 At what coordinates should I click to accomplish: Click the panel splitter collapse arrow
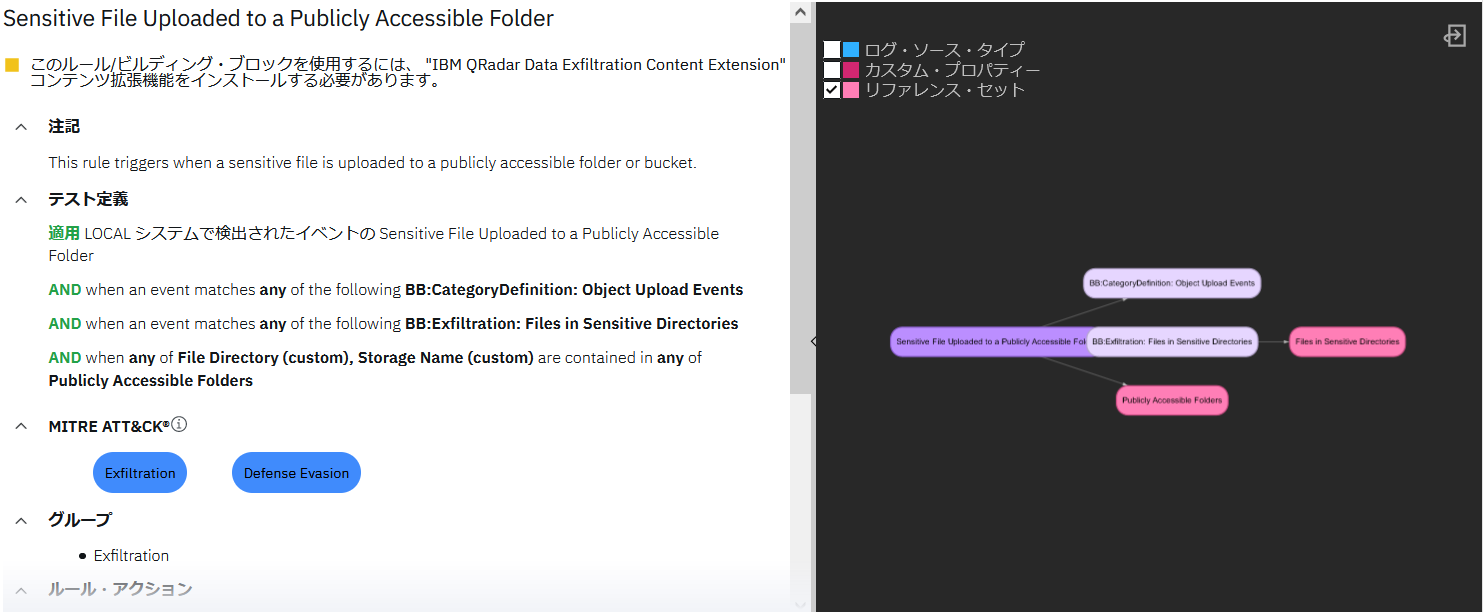coord(813,341)
